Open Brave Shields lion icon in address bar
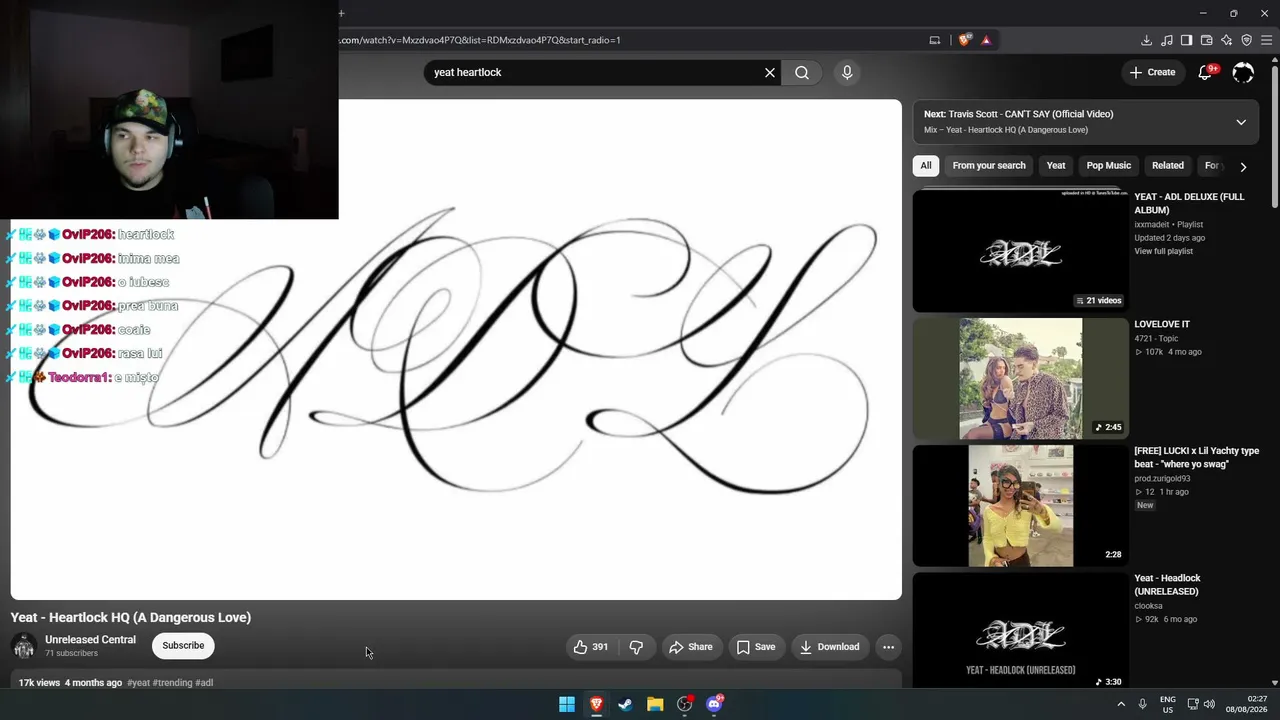Image resolution: width=1280 pixels, height=720 pixels. click(964, 40)
